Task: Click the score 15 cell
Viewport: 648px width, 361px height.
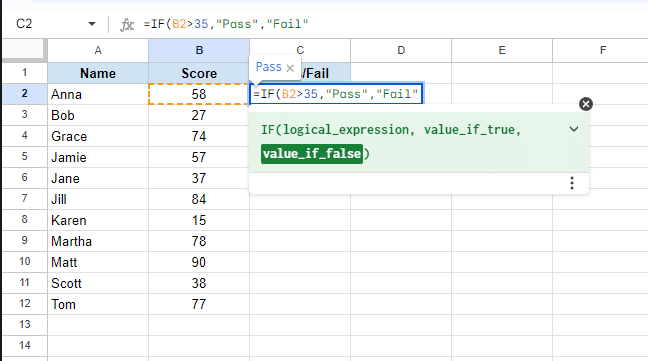Action: (x=199, y=220)
